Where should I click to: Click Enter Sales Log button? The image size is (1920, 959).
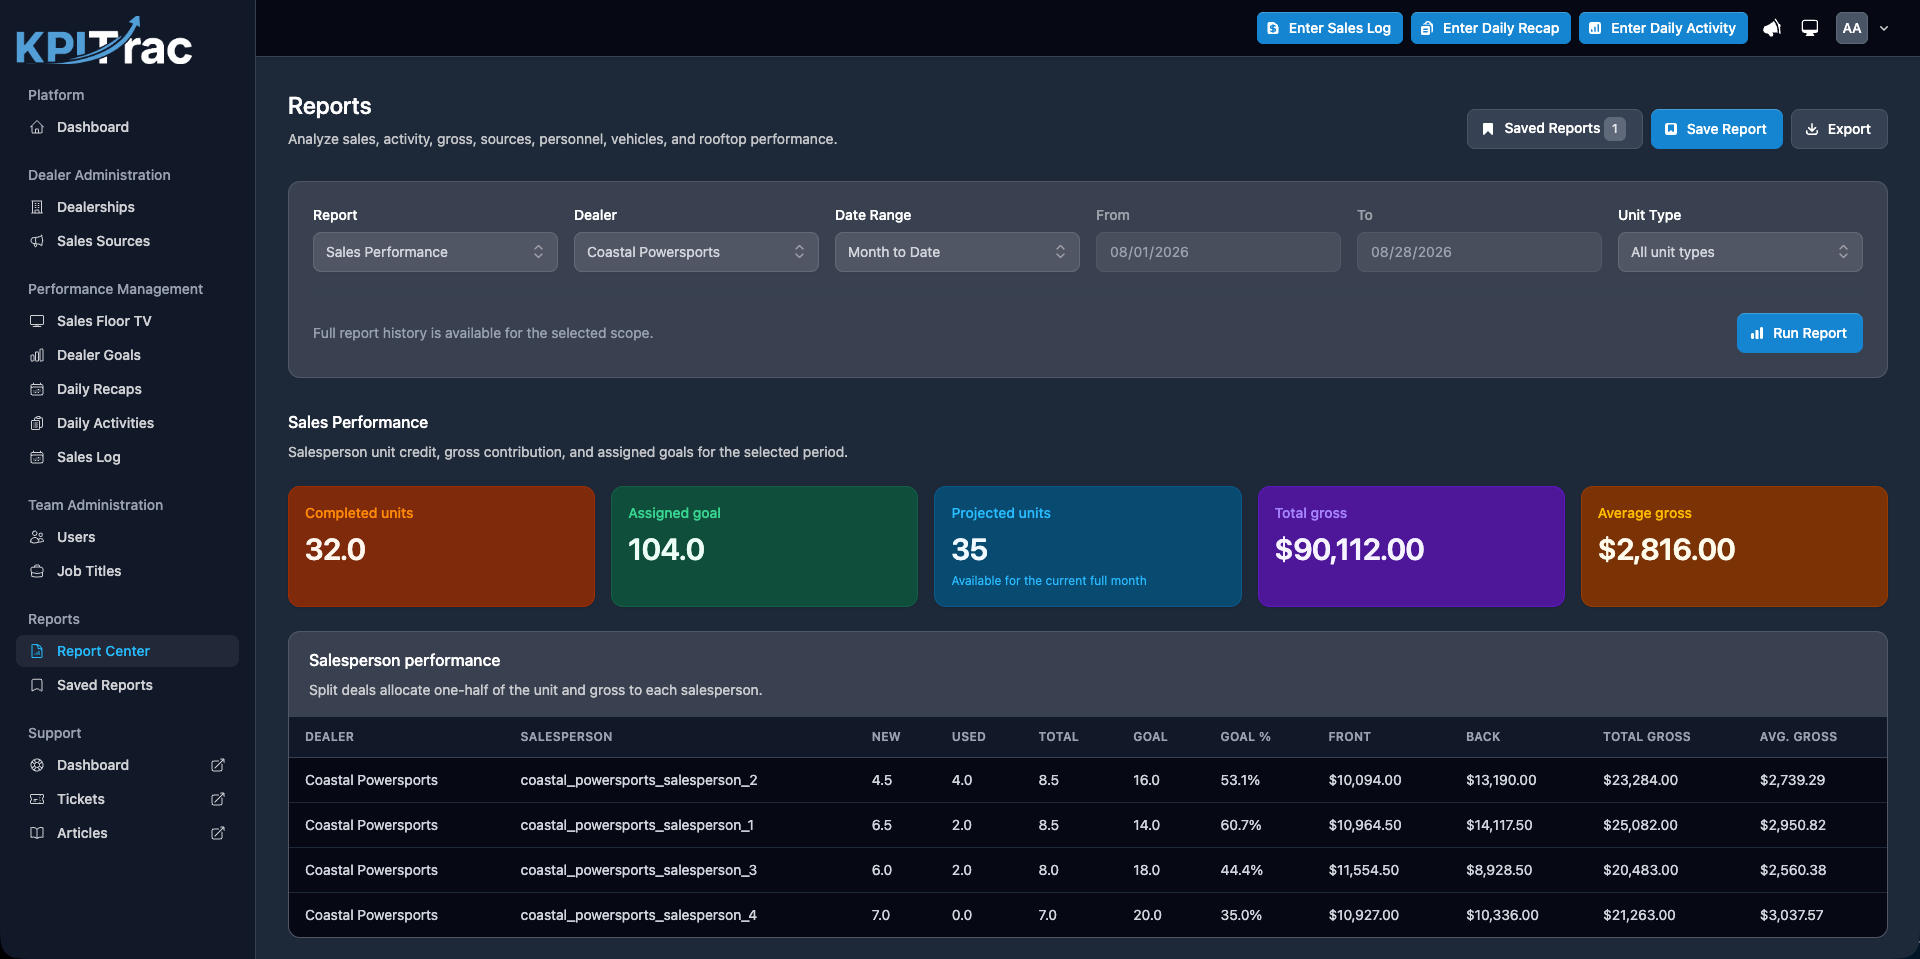1330,28
